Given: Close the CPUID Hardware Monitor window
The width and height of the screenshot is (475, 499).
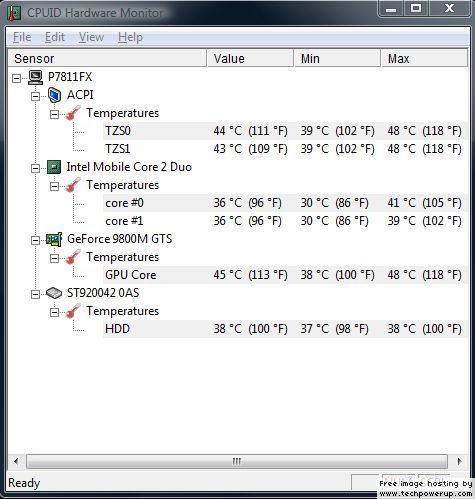Looking at the screenshot, I should pos(450,9).
